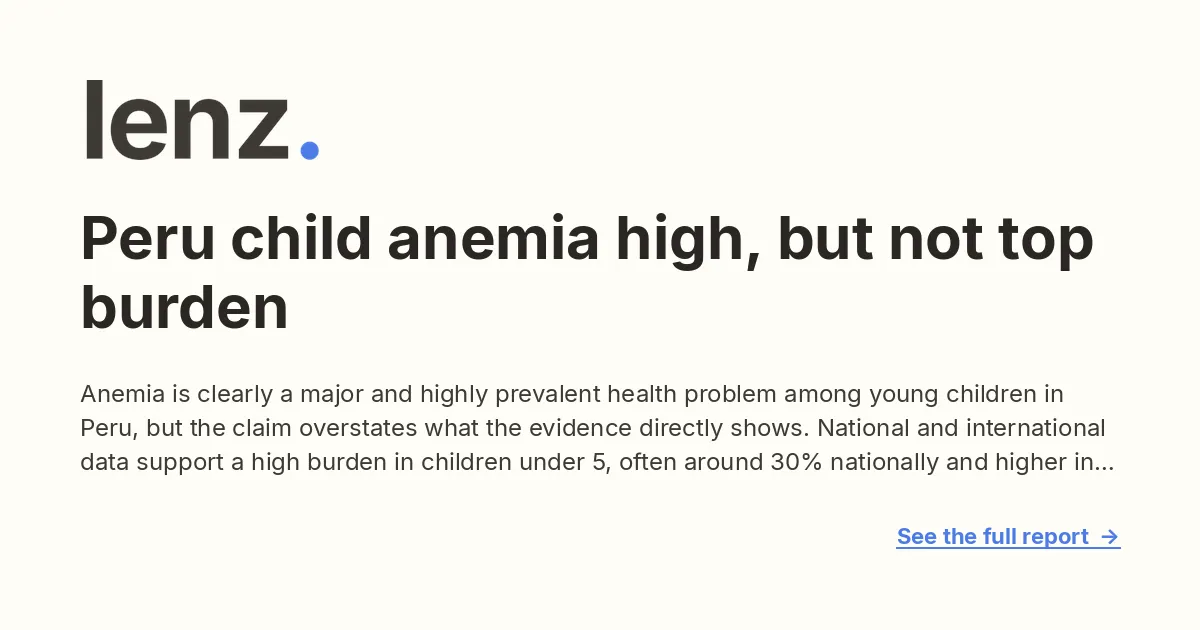Click the word report in the link
The height and width of the screenshot is (630, 1200).
pyautogui.click(x=1055, y=537)
